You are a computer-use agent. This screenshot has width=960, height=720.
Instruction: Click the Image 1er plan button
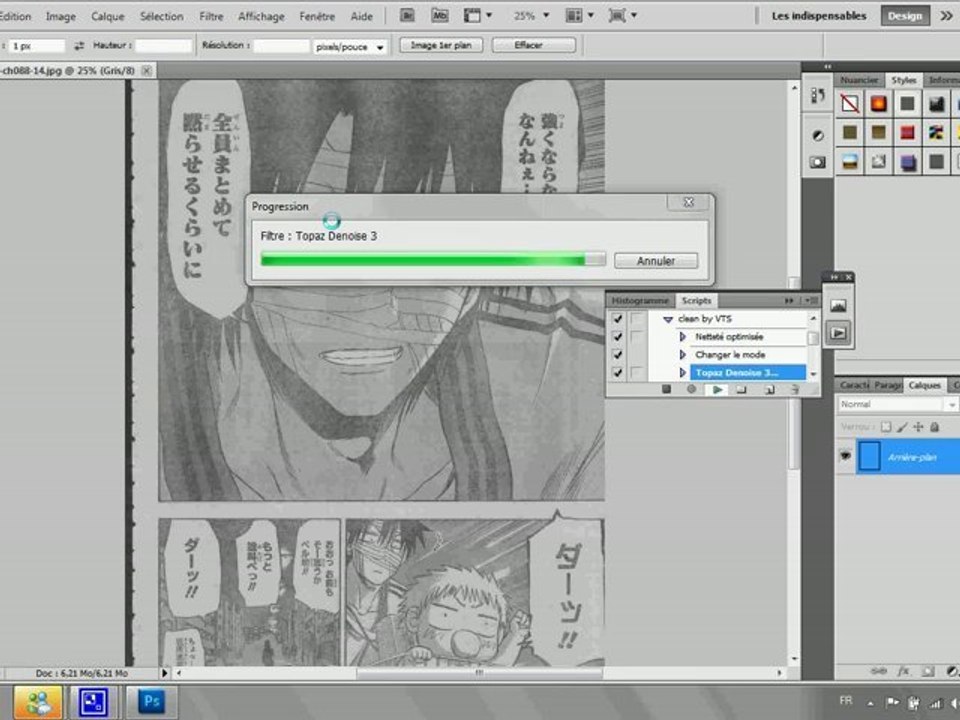(x=441, y=45)
